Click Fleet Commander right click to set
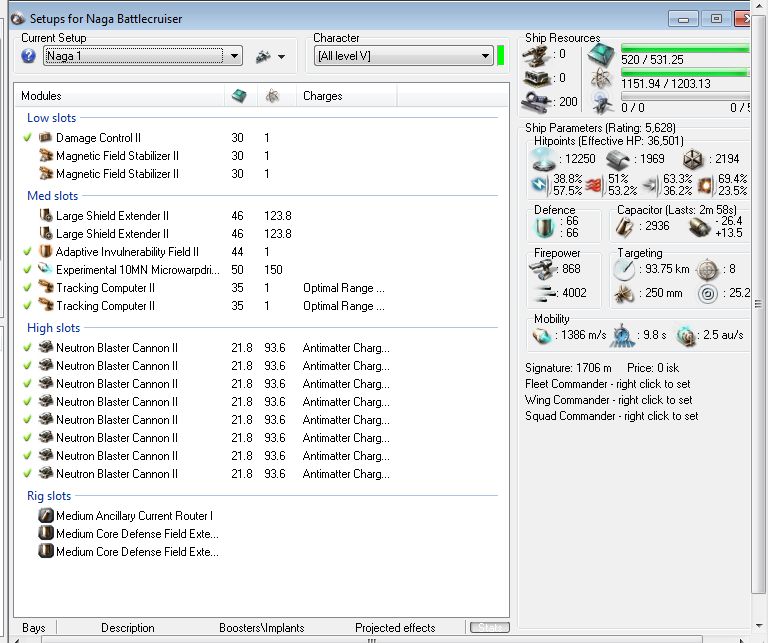This screenshot has width=775, height=643. 607,384
